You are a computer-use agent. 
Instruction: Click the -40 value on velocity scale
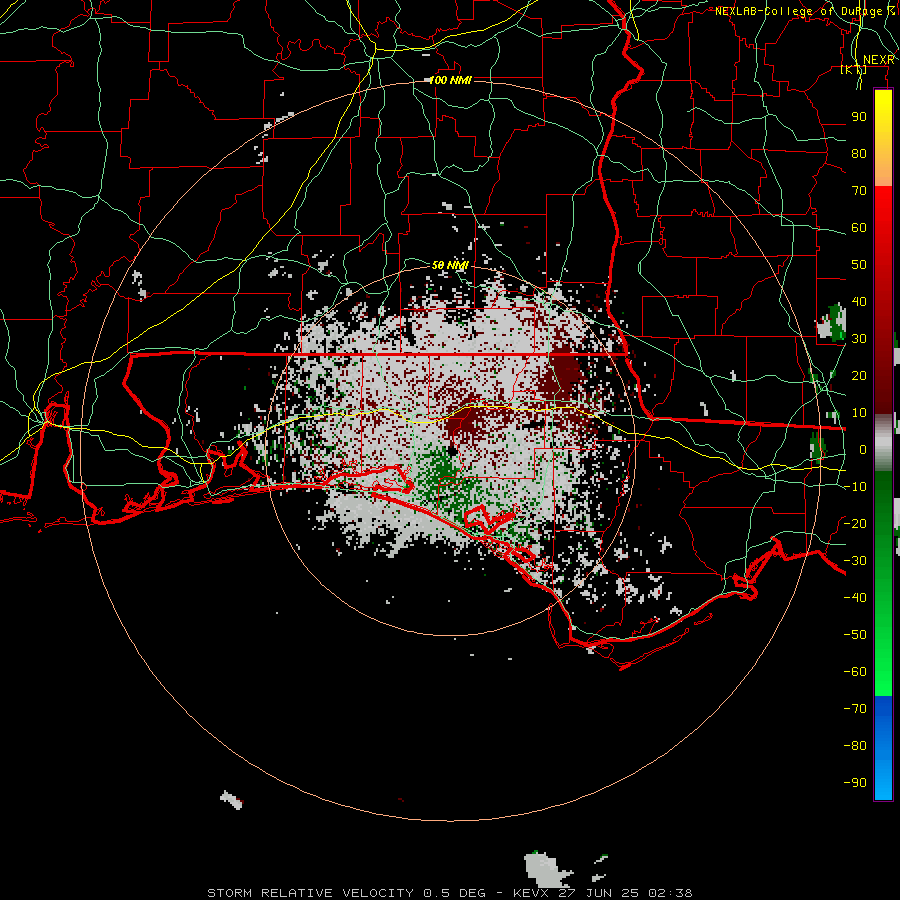855,598
